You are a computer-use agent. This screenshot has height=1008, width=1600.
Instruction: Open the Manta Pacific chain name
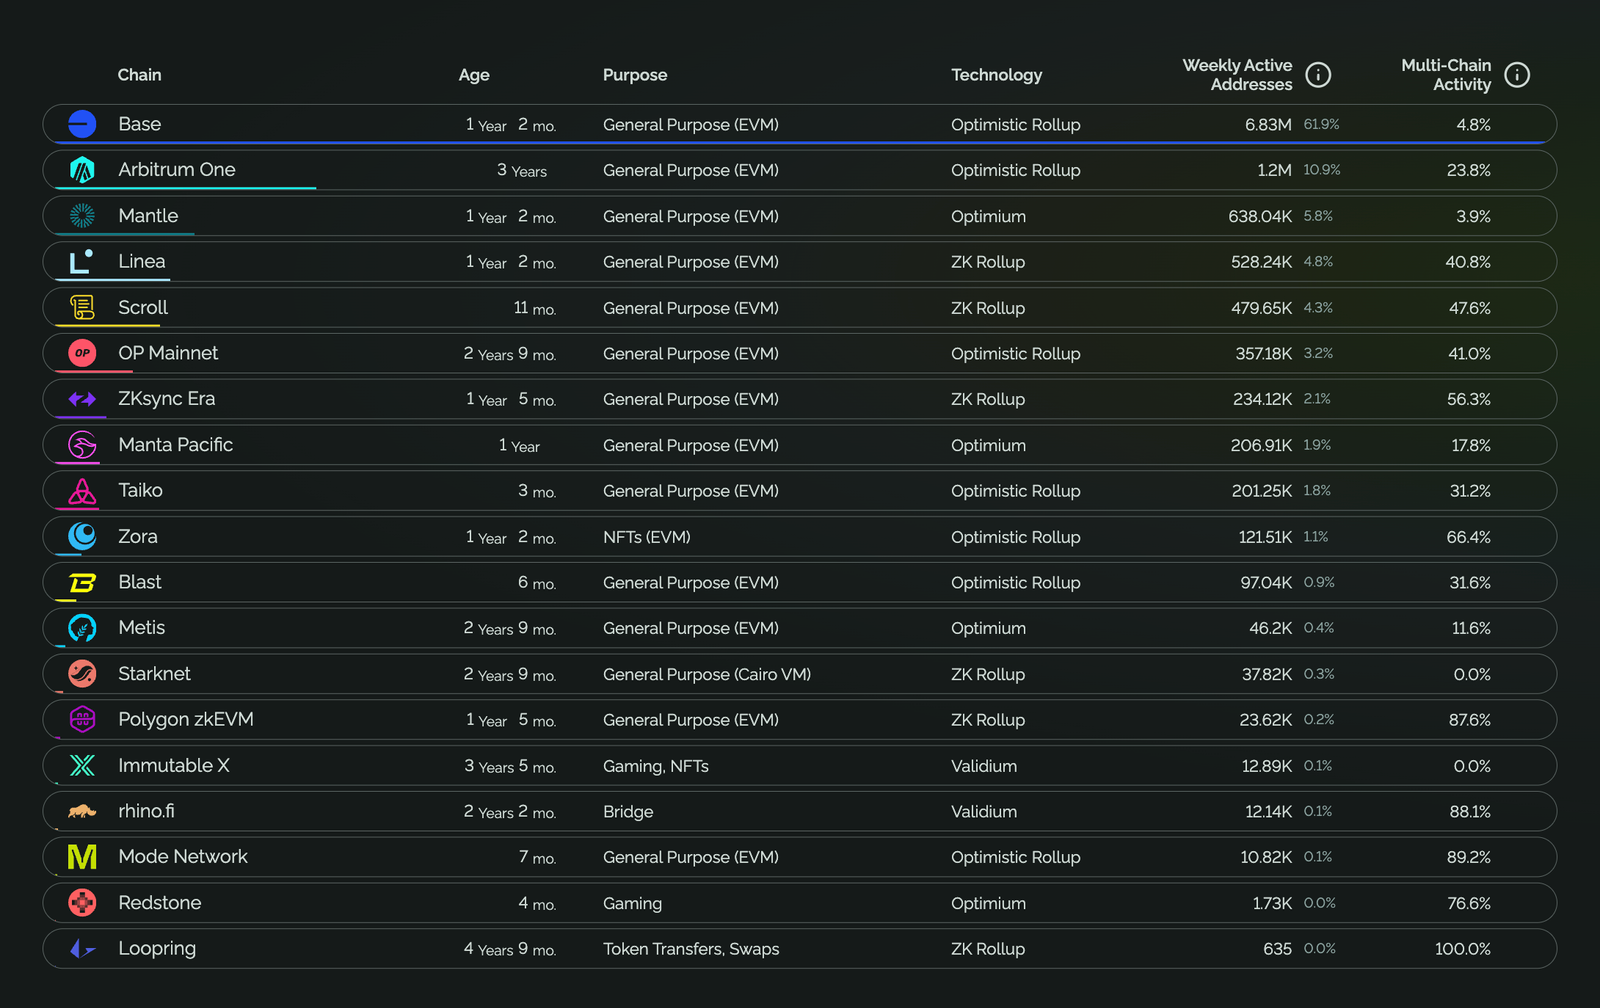(175, 445)
